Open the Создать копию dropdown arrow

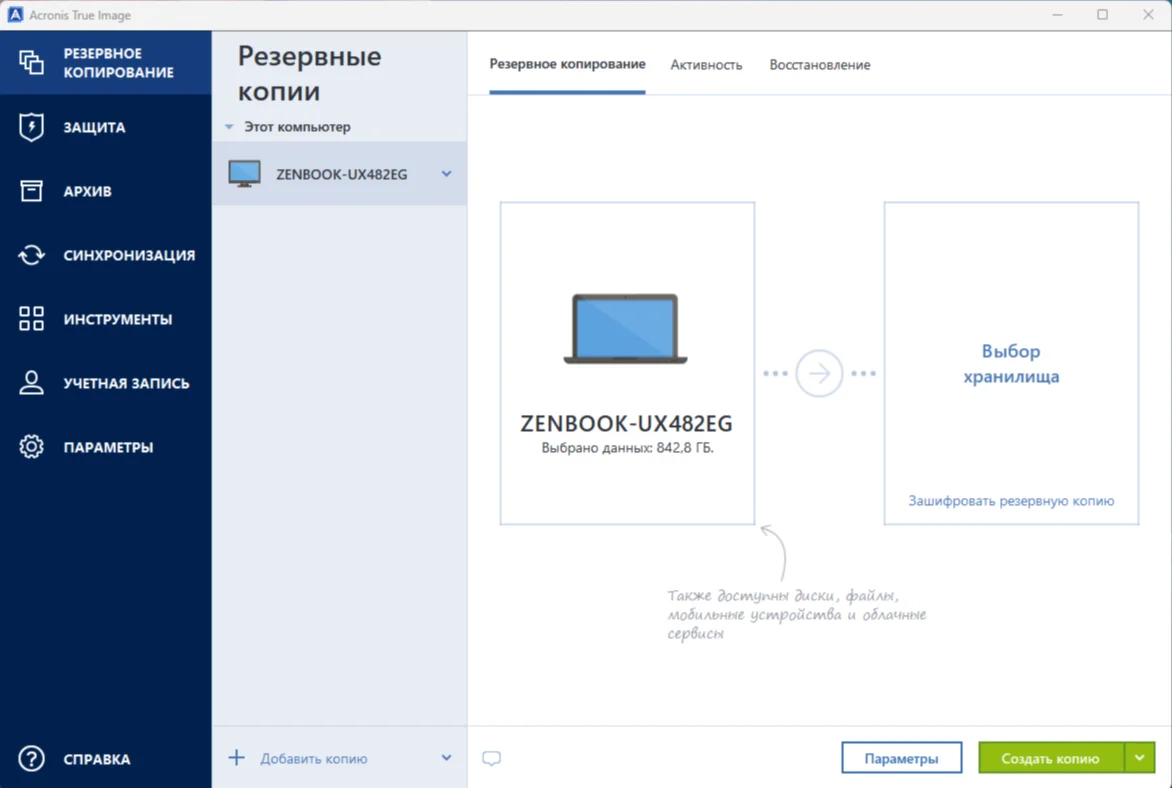coord(1140,758)
